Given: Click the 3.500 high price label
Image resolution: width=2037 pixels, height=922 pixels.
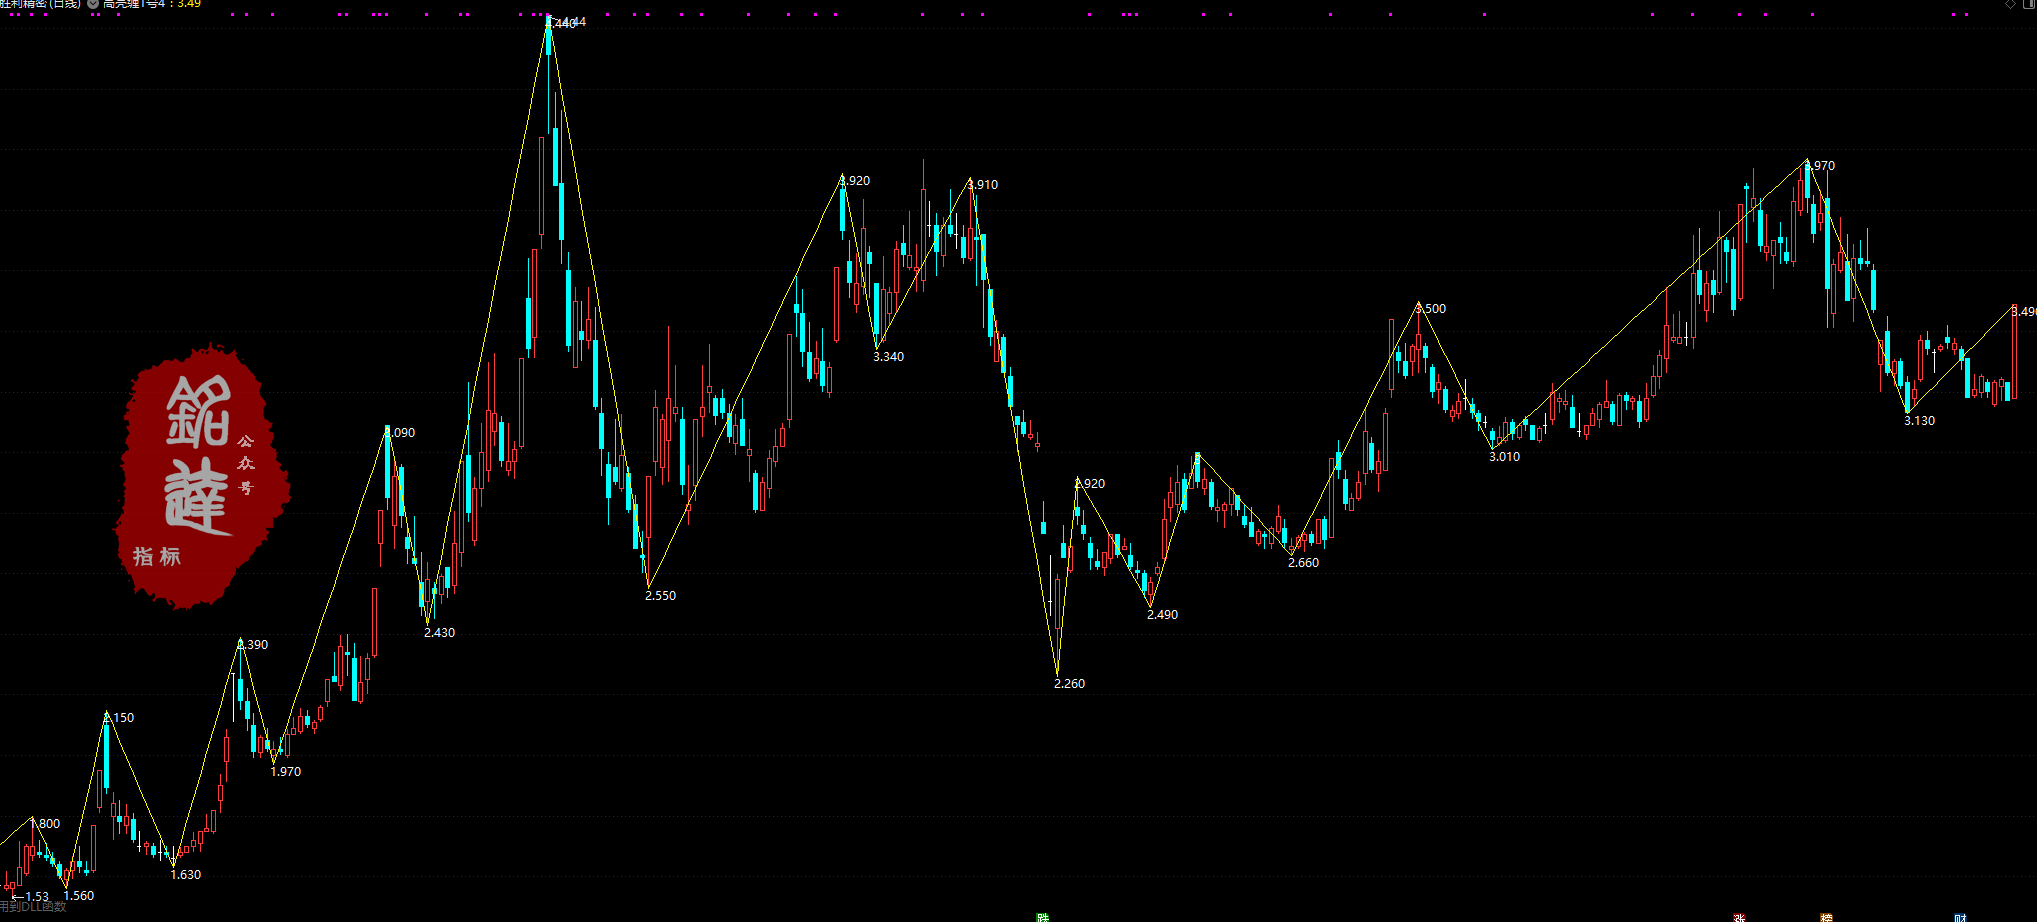Looking at the screenshot, I should pyautogui.click(x=1431, y=309).
